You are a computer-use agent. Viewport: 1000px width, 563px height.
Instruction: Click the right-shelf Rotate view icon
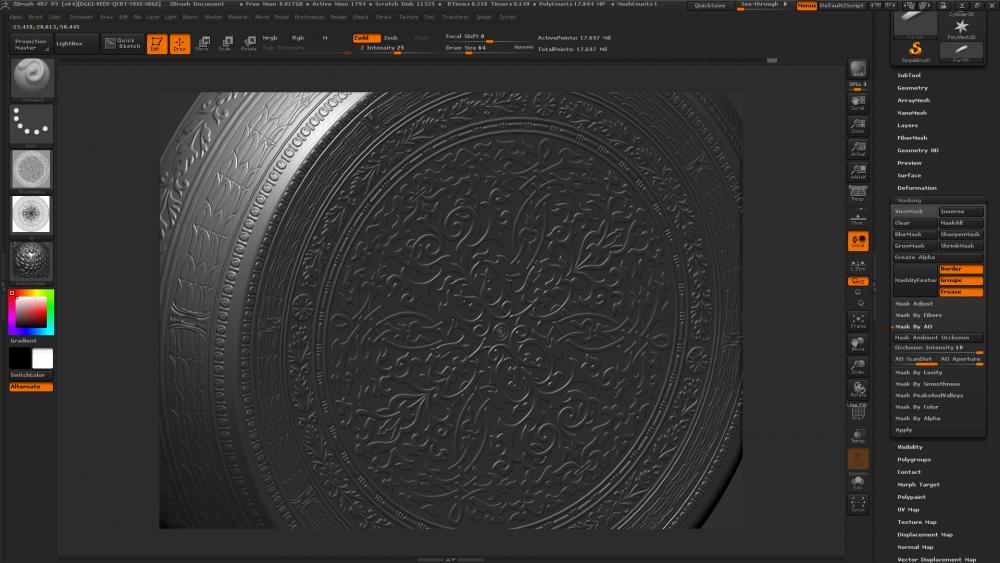(858, 390)
